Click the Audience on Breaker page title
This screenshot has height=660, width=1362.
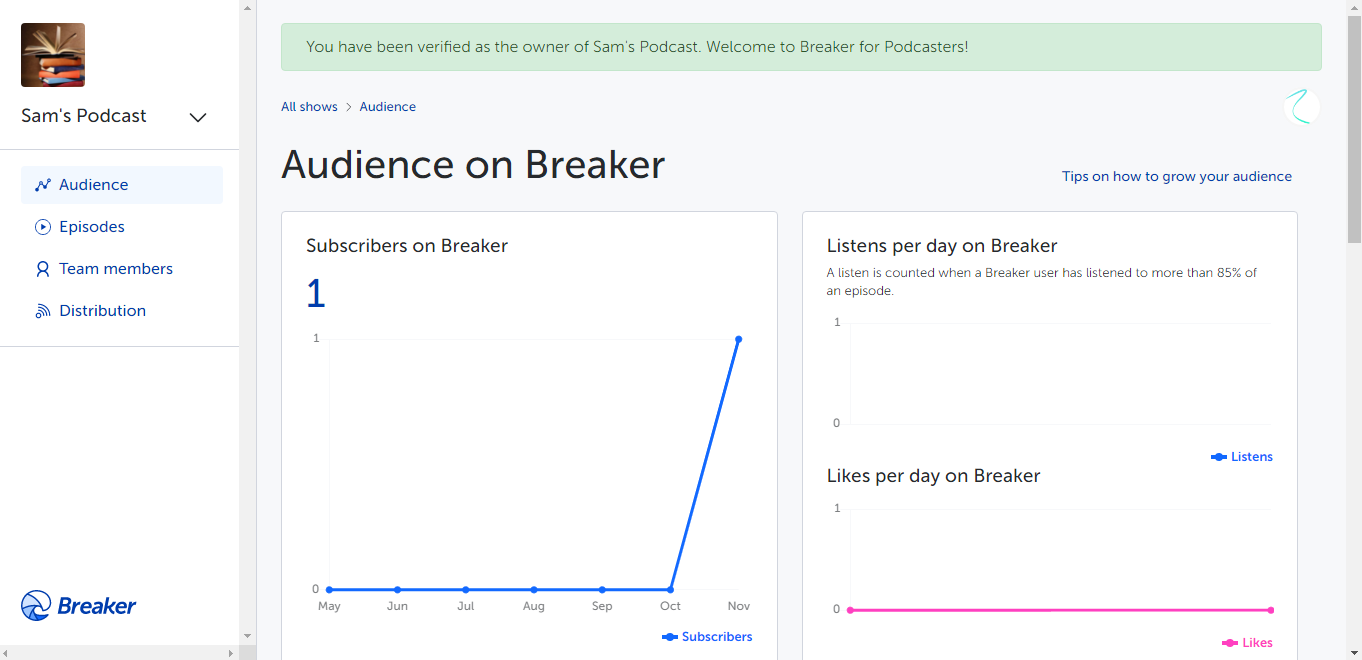click(473, 165)
